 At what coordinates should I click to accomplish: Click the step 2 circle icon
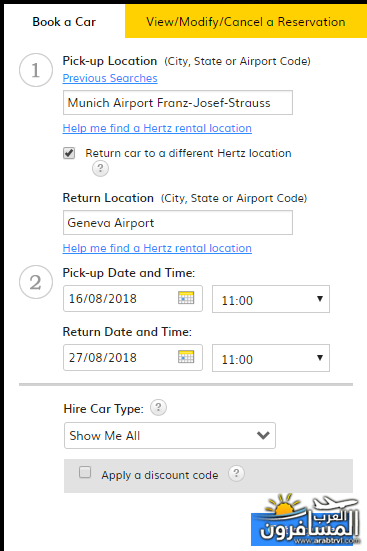click(x=36, y=282)
